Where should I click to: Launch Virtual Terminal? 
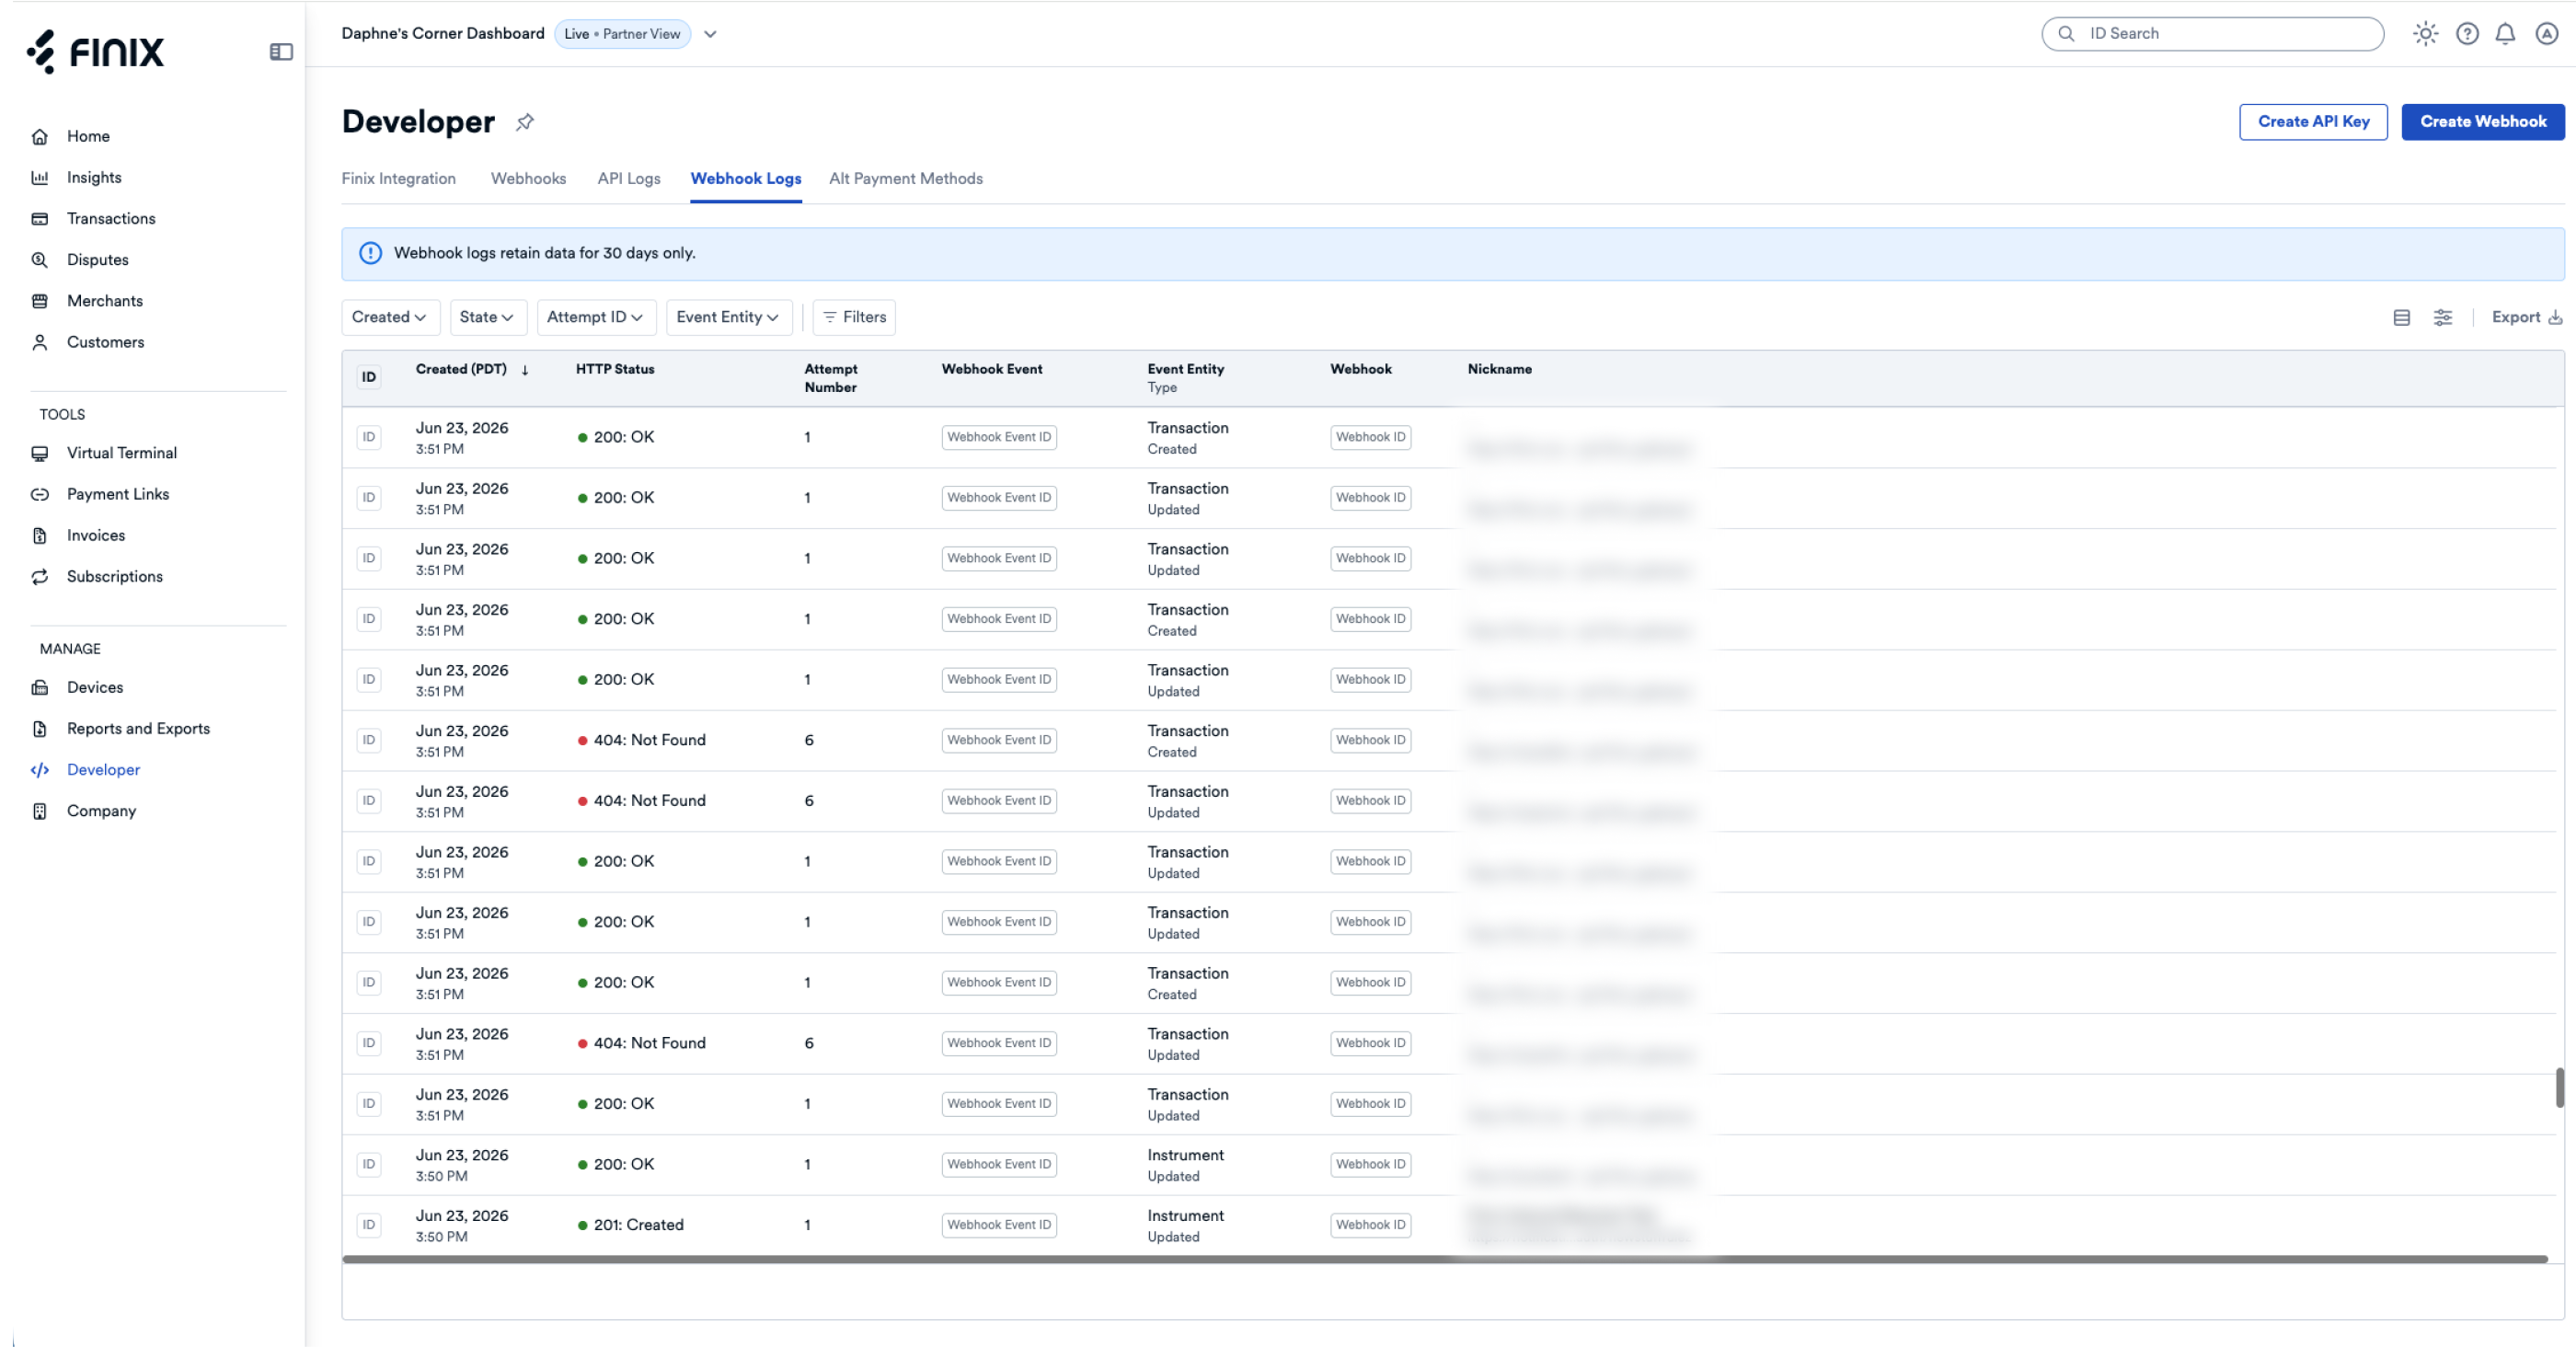pos(122,453)
